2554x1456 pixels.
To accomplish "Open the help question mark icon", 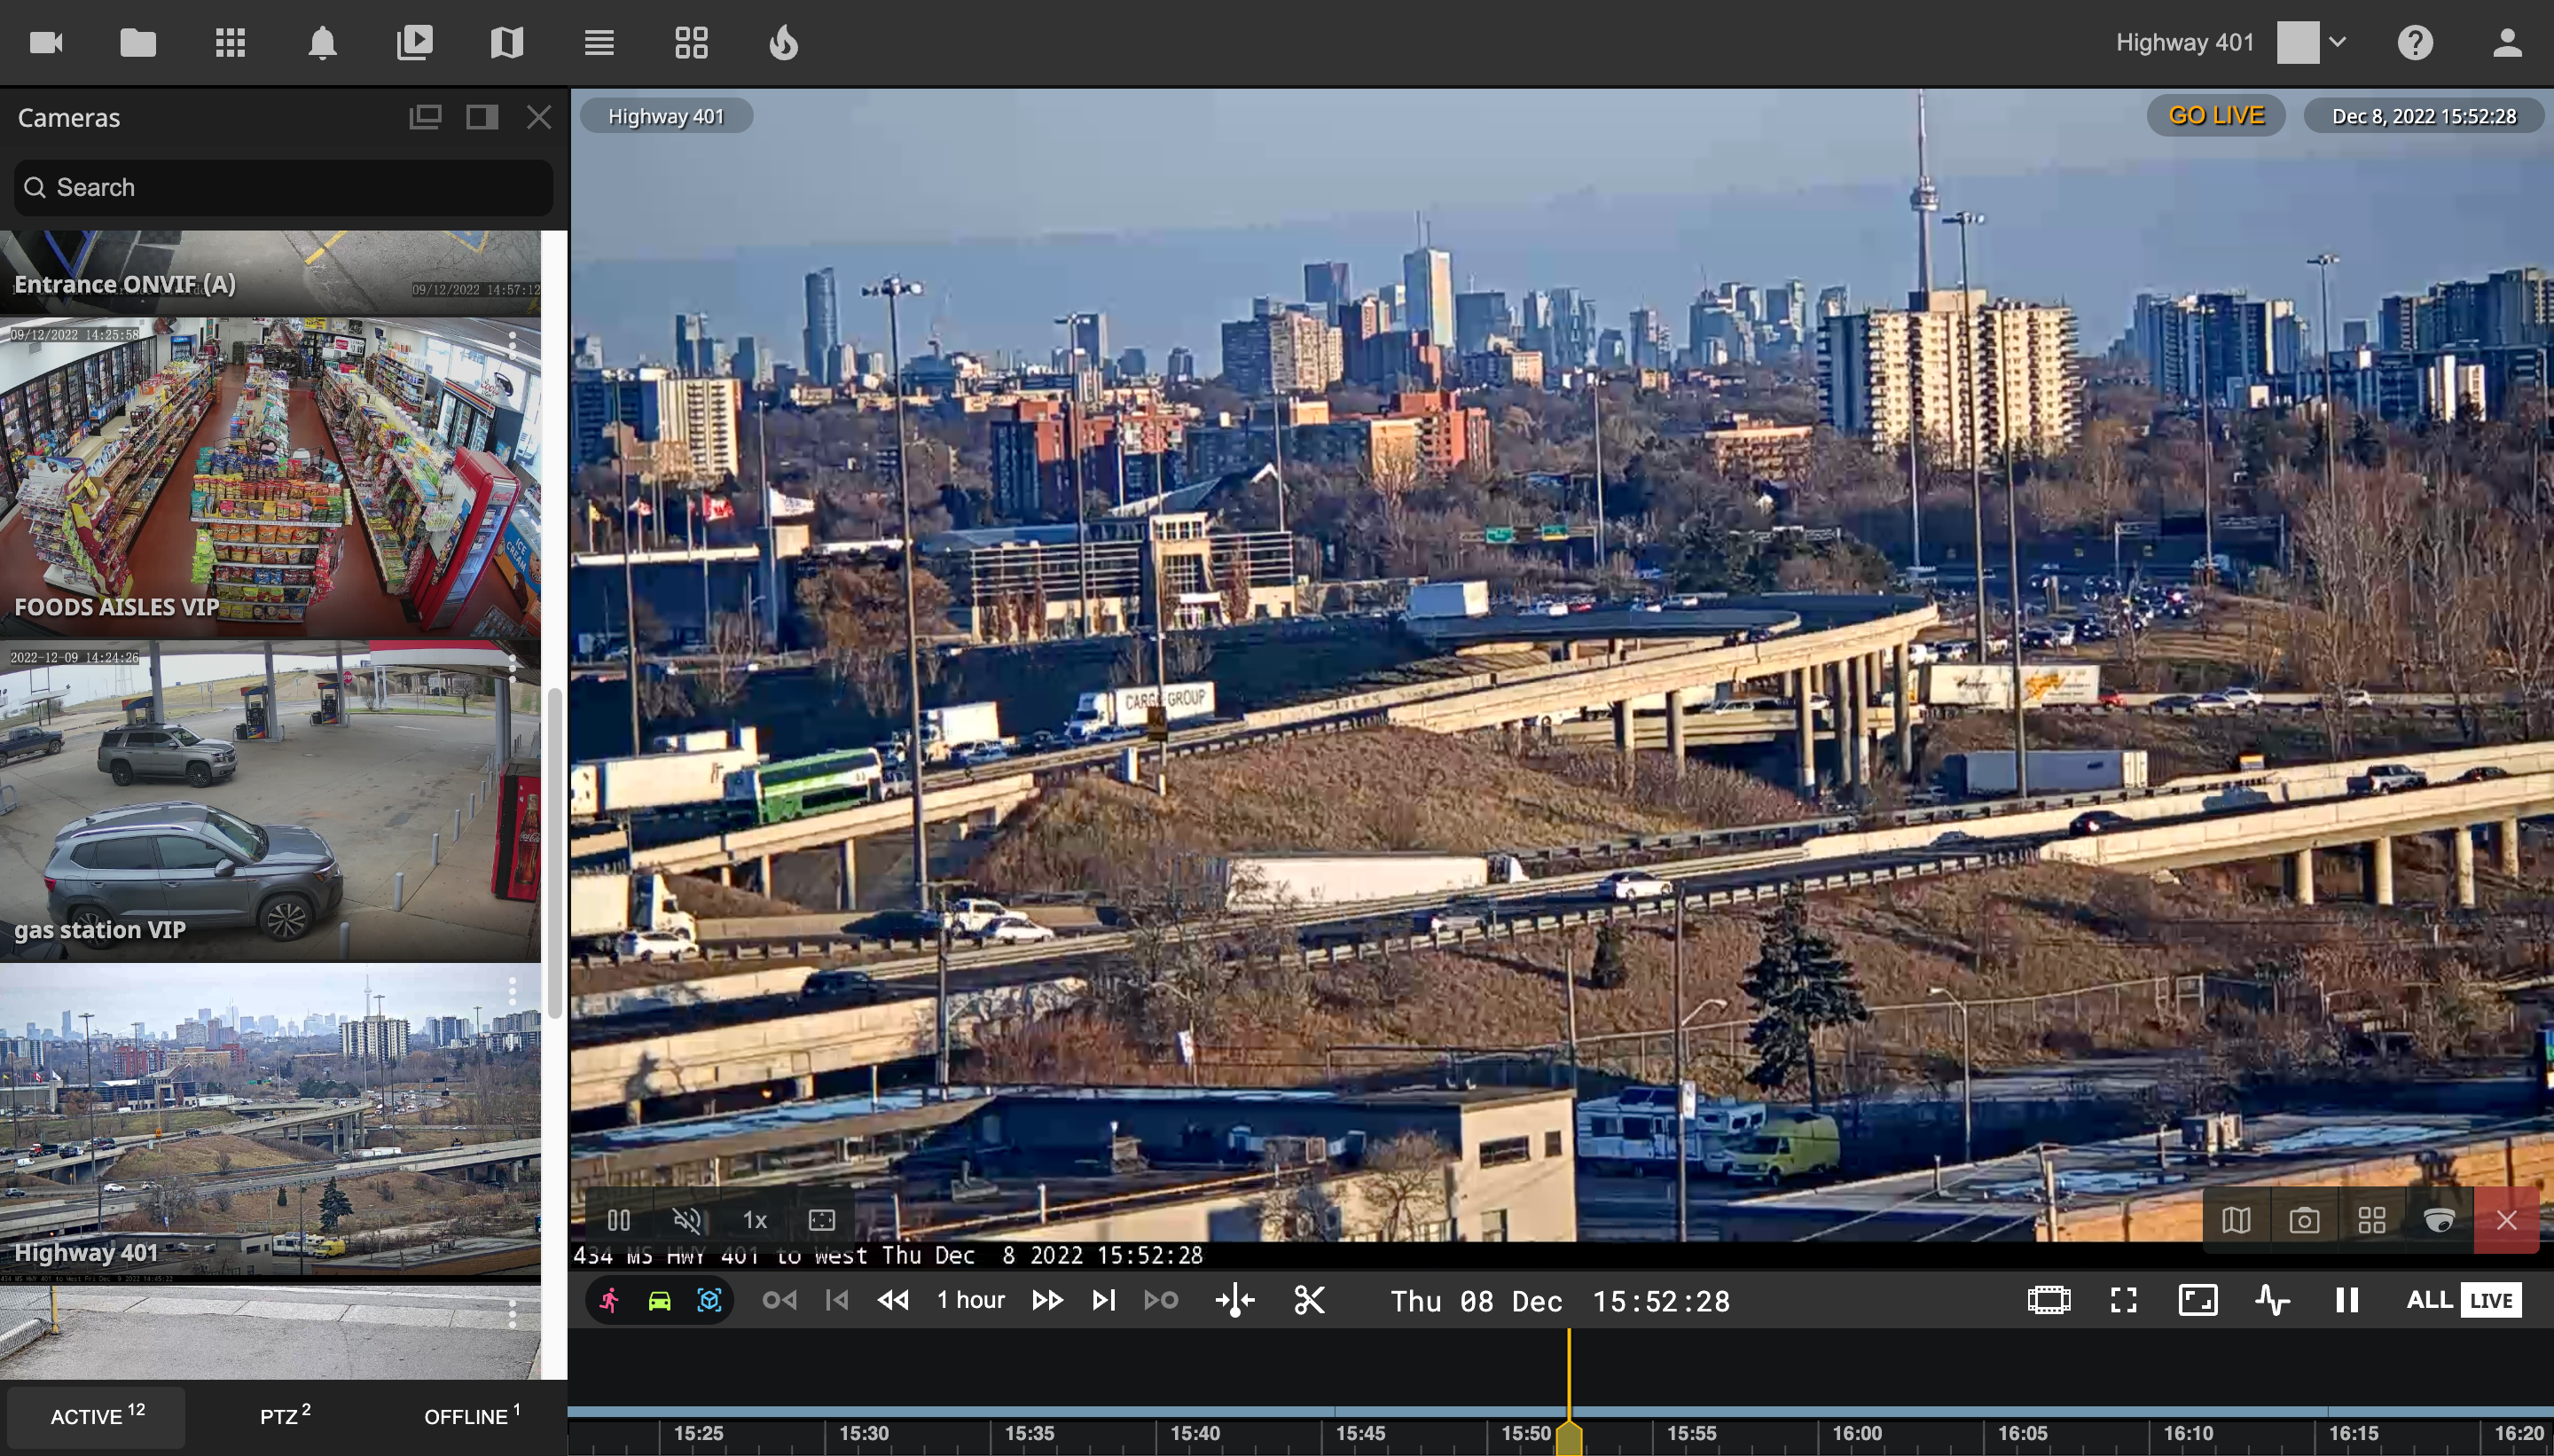I will [x=2414, y=43].
